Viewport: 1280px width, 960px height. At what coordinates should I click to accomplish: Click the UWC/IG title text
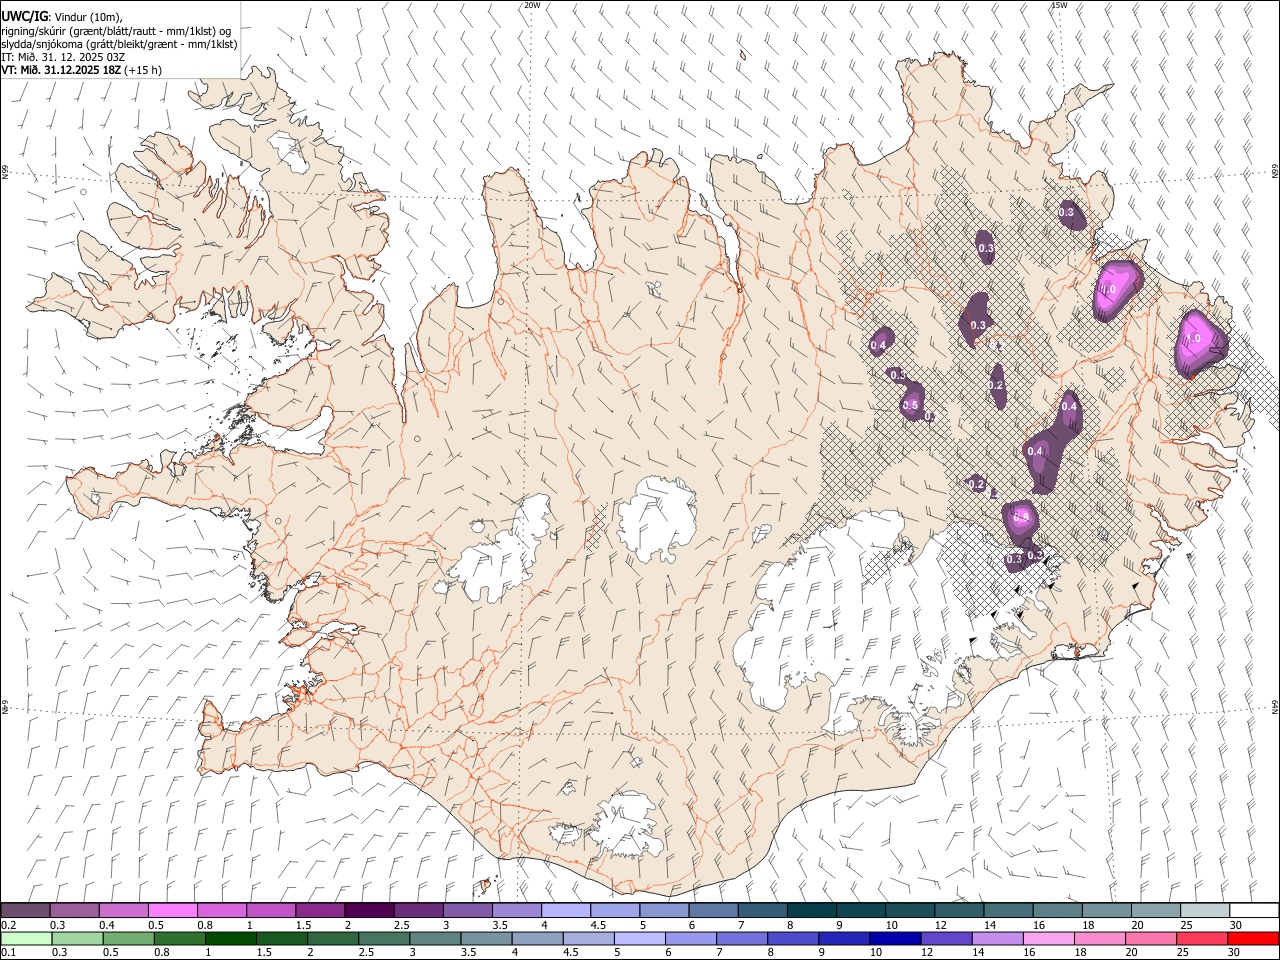(24, 16)
